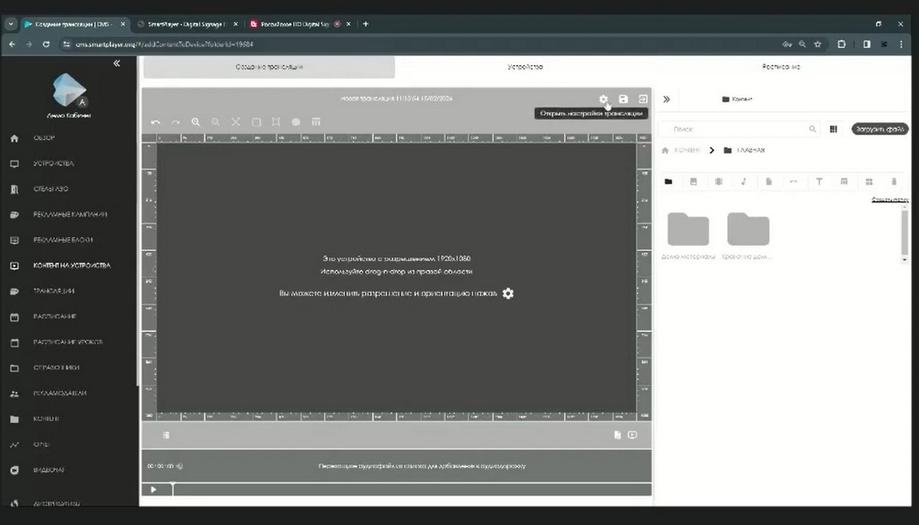Image resolution: width=919 pixels, height=525 pixels.
Task: Switch to the Устройства tab
Action: (x=525, y=67)
